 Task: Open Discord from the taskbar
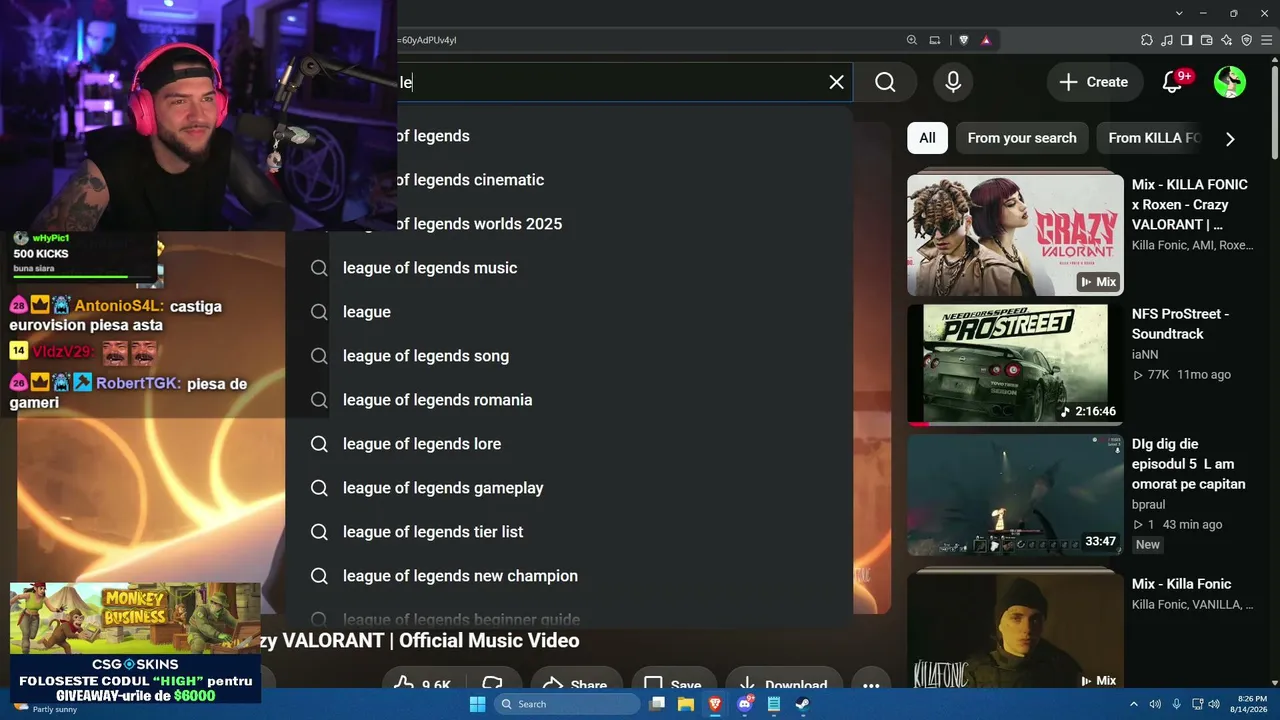click(745, 704)
